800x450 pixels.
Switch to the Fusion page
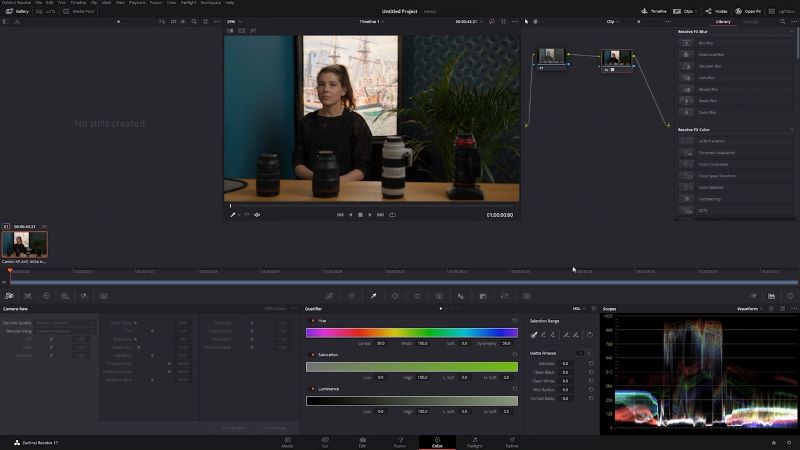click(399, 442)
